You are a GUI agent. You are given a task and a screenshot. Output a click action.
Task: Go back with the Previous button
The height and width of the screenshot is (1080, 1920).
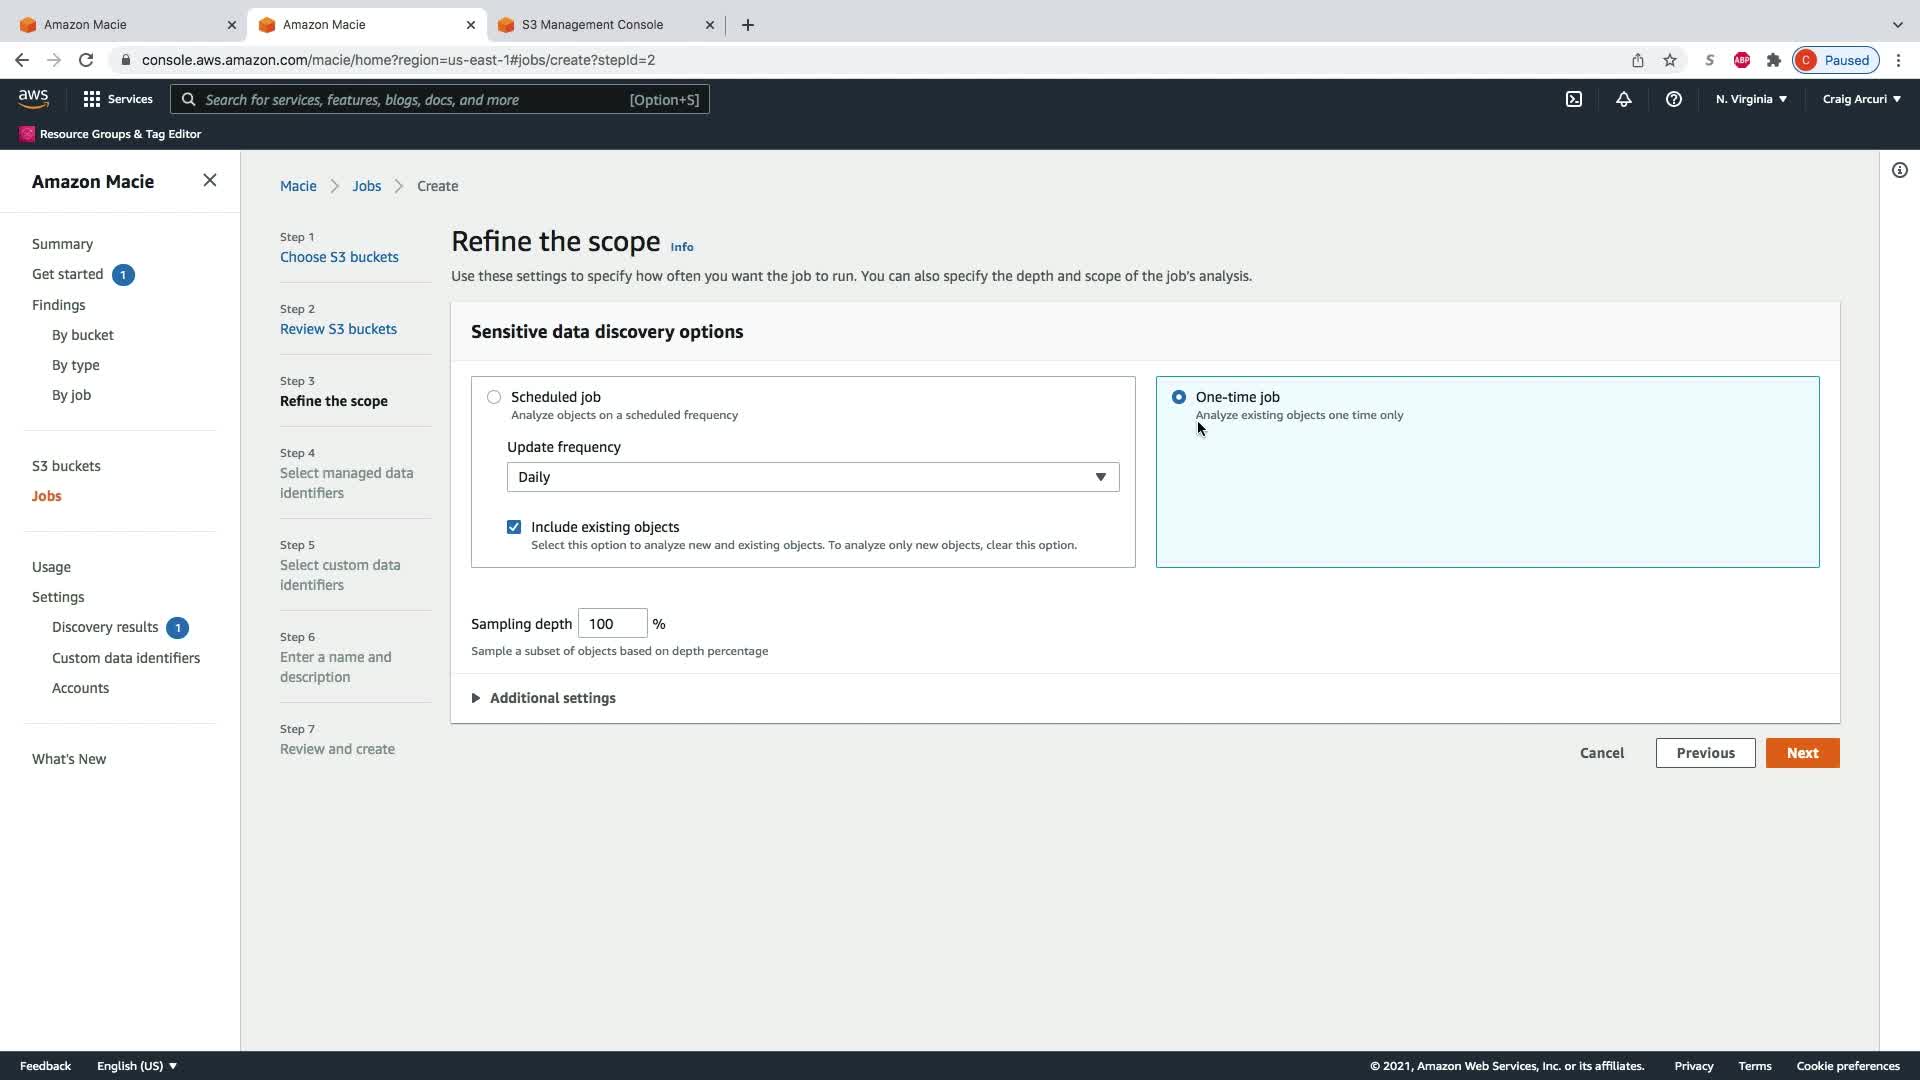pyautogui.click(x=1705, y=753)
